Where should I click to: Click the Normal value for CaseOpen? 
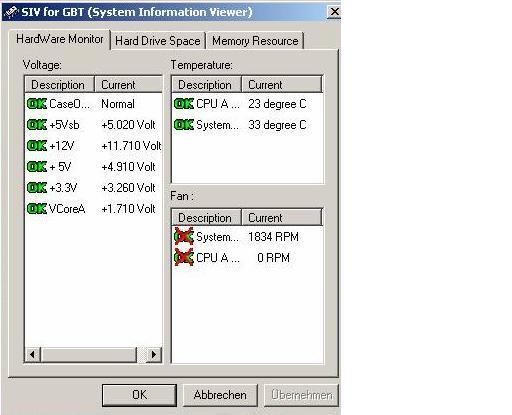tap(118, 104)
